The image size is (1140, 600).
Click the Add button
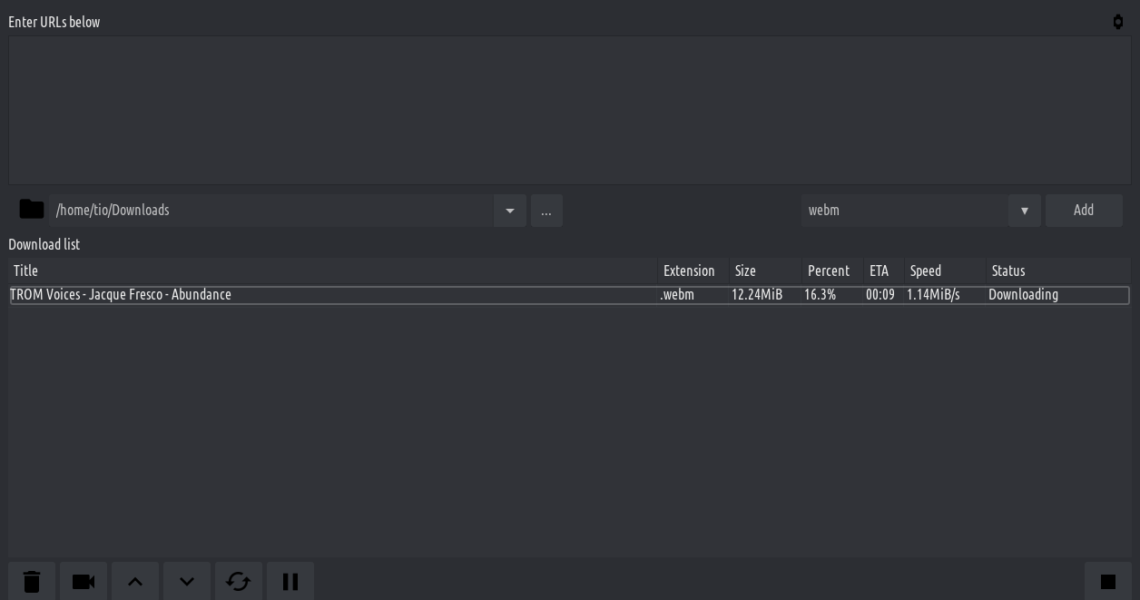1083,211
